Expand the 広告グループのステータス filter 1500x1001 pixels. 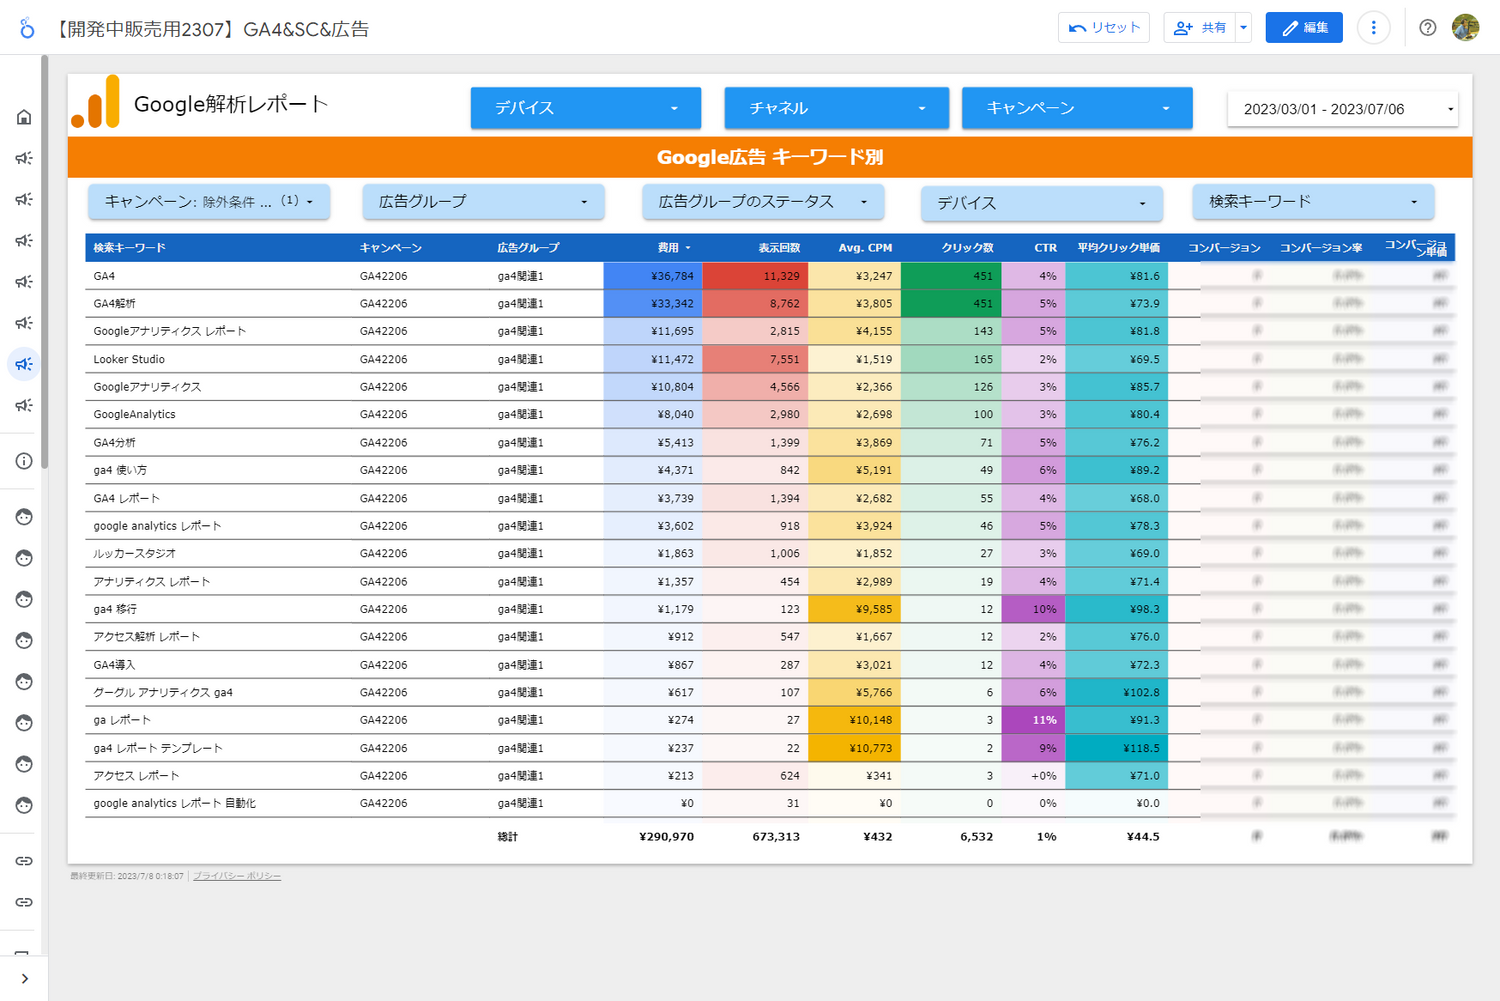pos(762,202)
